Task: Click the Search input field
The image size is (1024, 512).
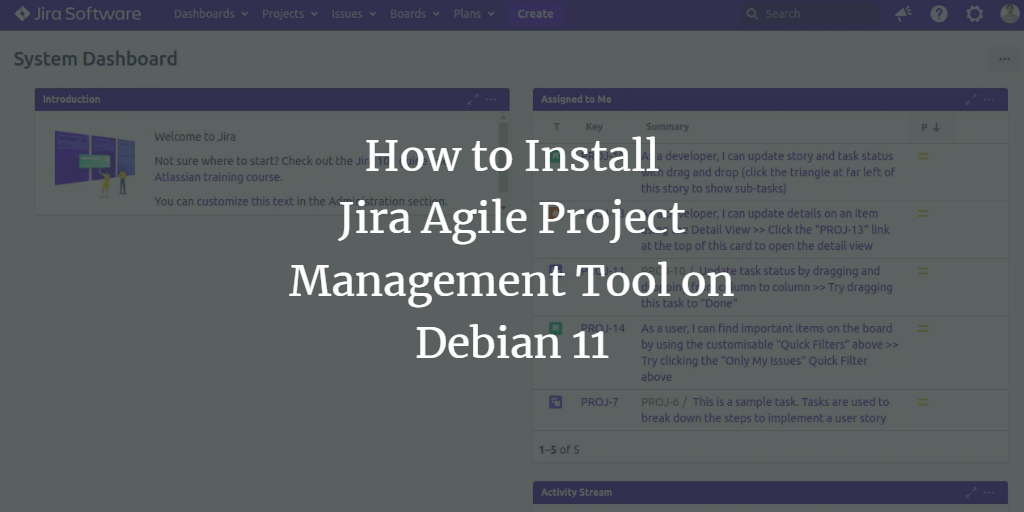Action: [x=808, y=14]
